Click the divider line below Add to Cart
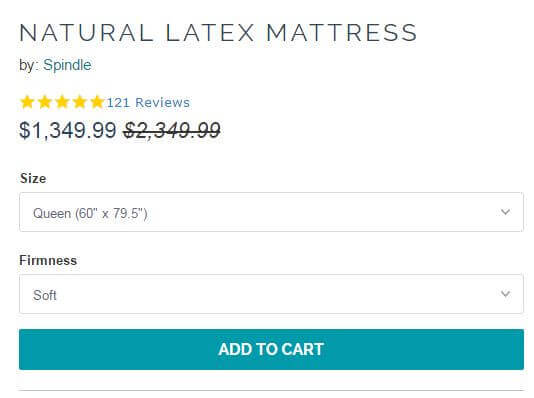 271,390
